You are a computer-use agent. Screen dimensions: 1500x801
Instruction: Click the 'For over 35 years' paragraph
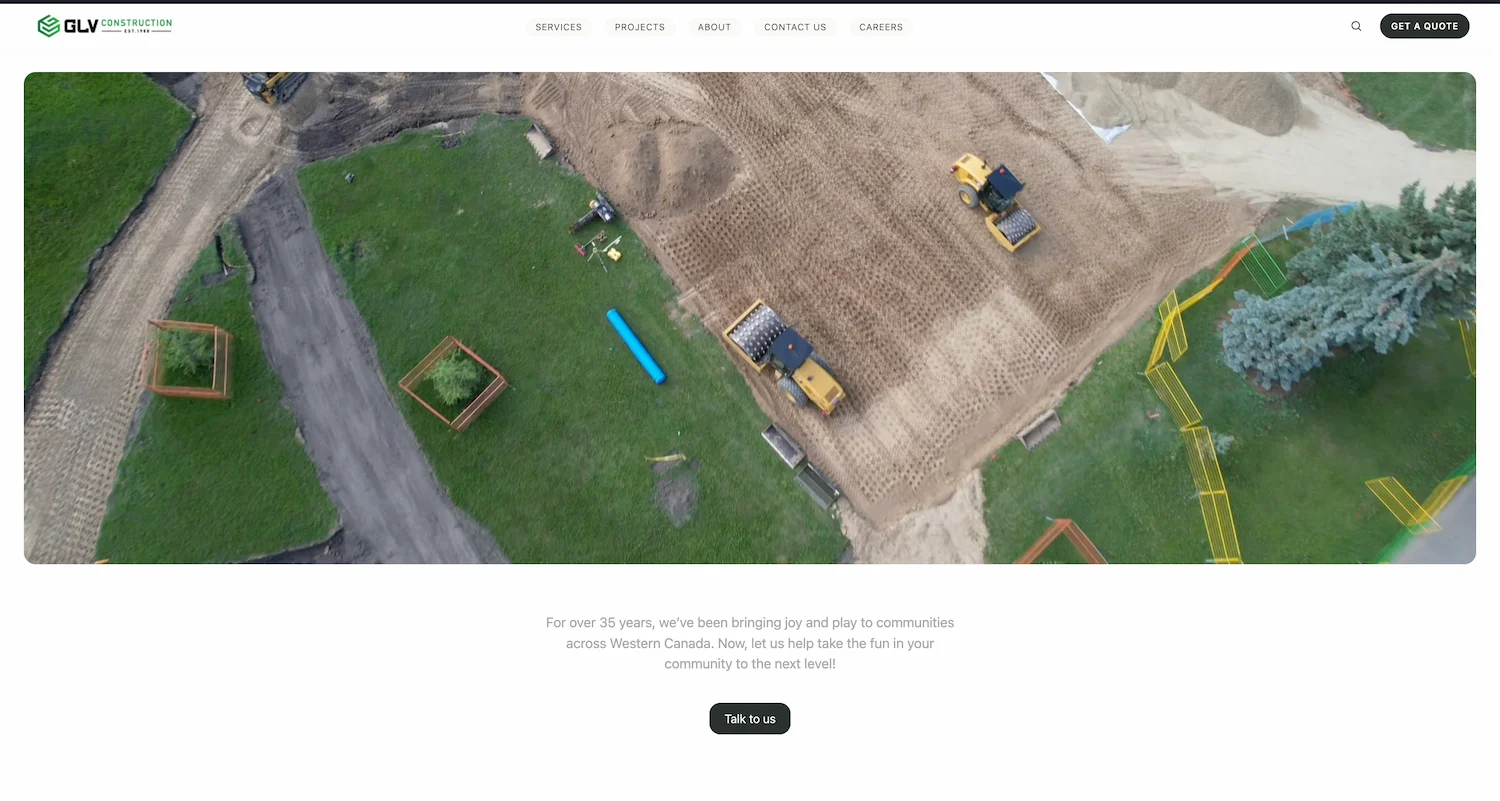(750, 643)
